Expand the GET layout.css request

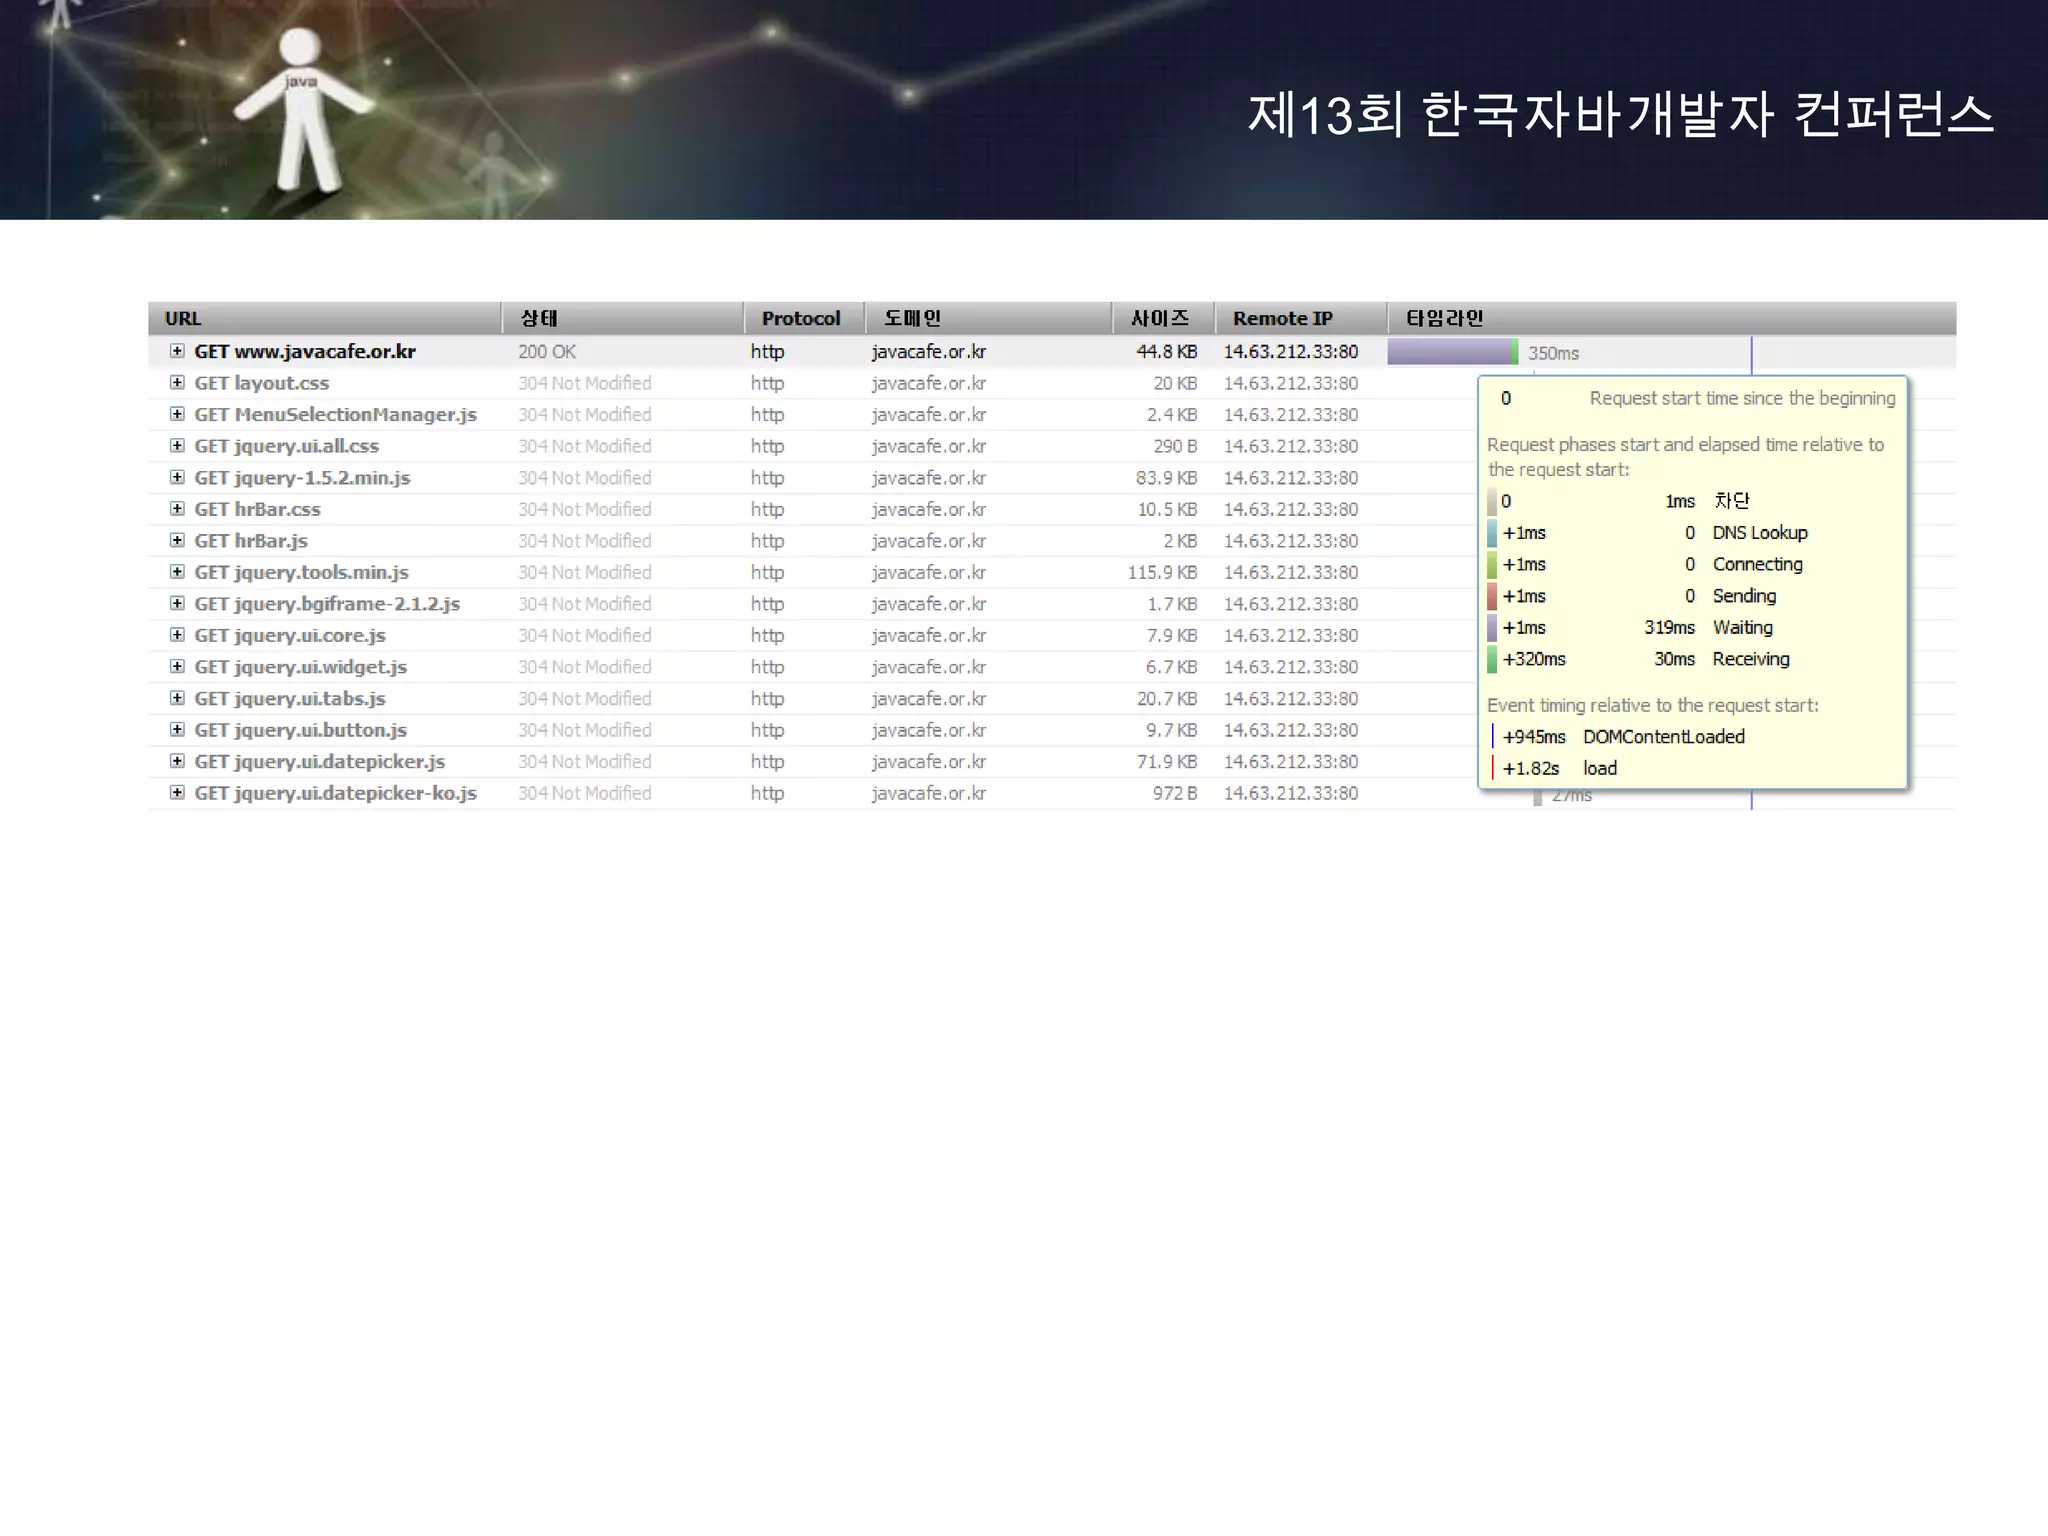pos(177,383)
